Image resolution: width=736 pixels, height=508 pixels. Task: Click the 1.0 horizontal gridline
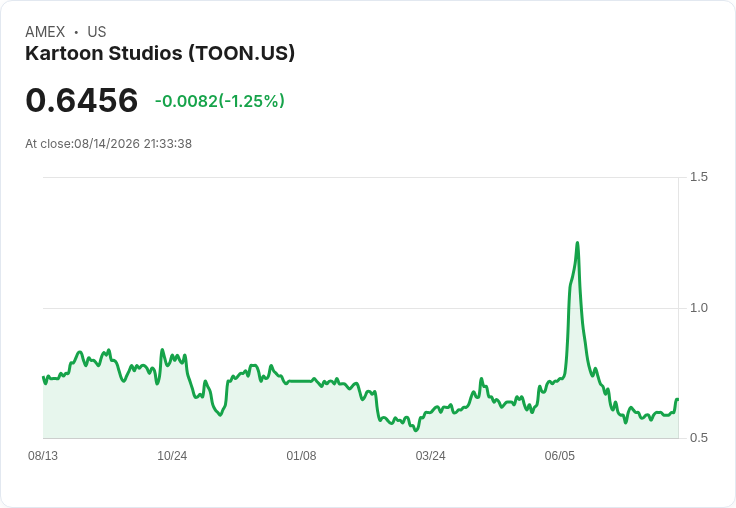pos(360,308)
